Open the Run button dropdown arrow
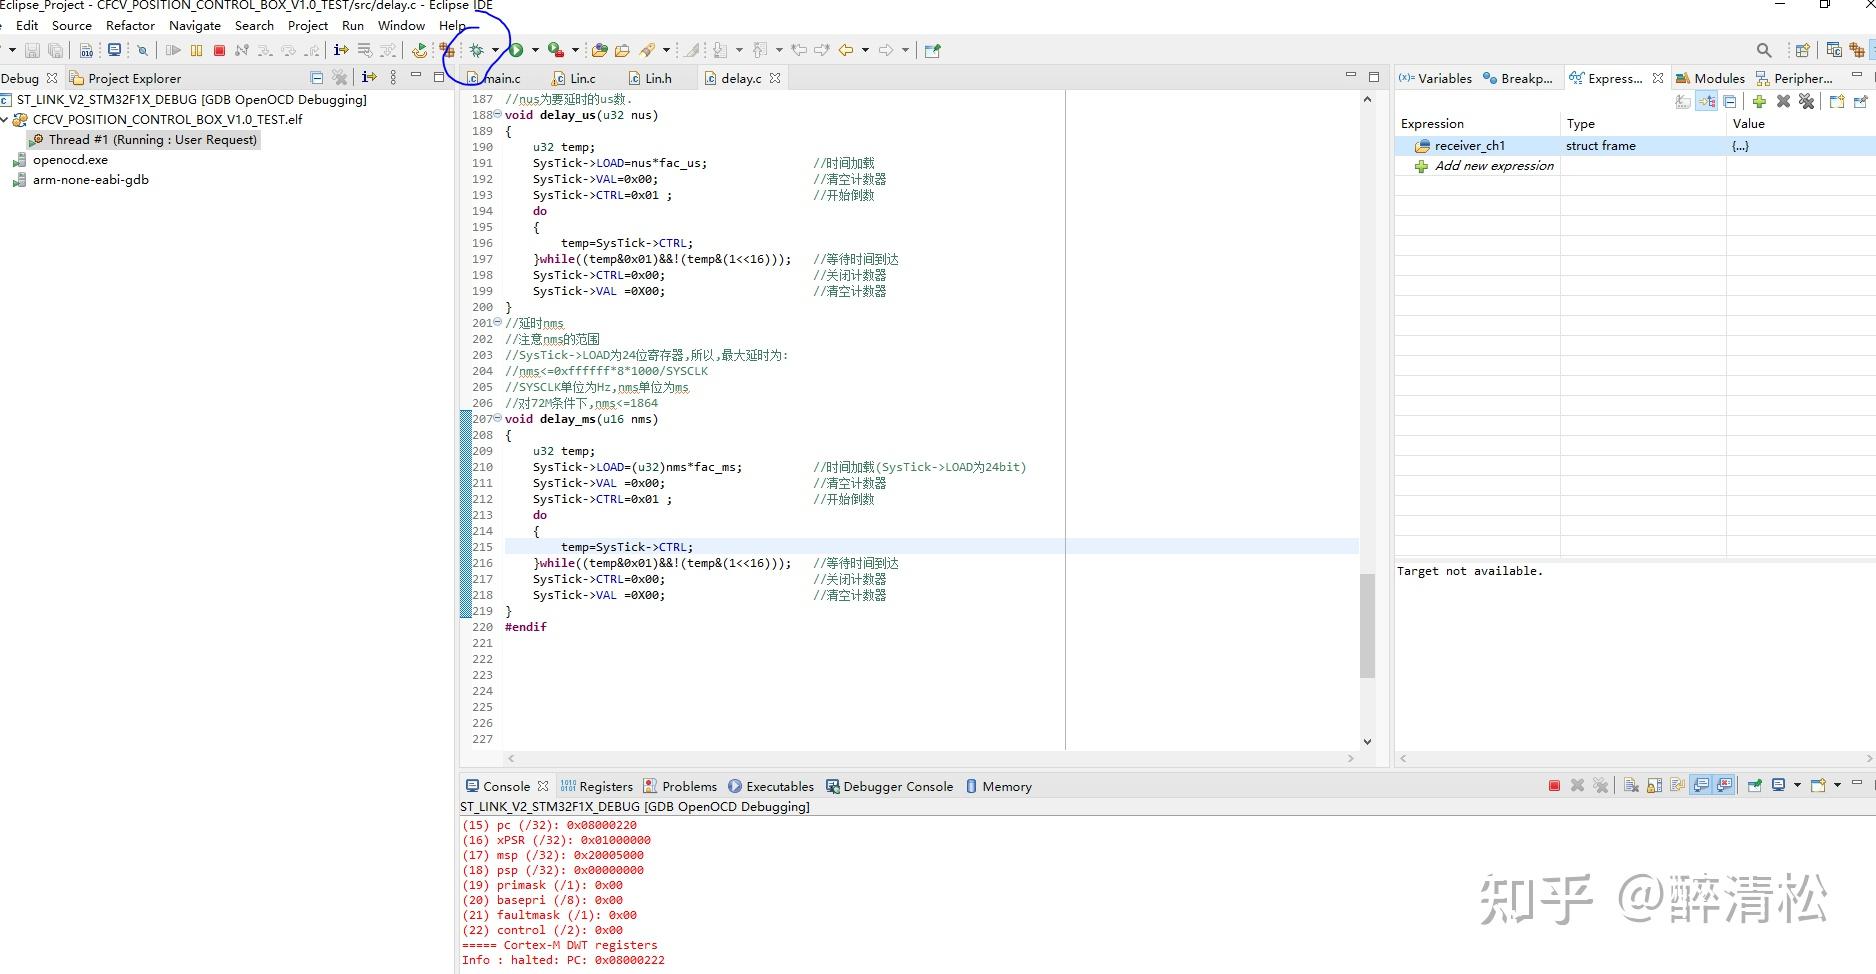The height and width of the screenshot is (974, 1876). pyautogui.click(x=533, y=49)
